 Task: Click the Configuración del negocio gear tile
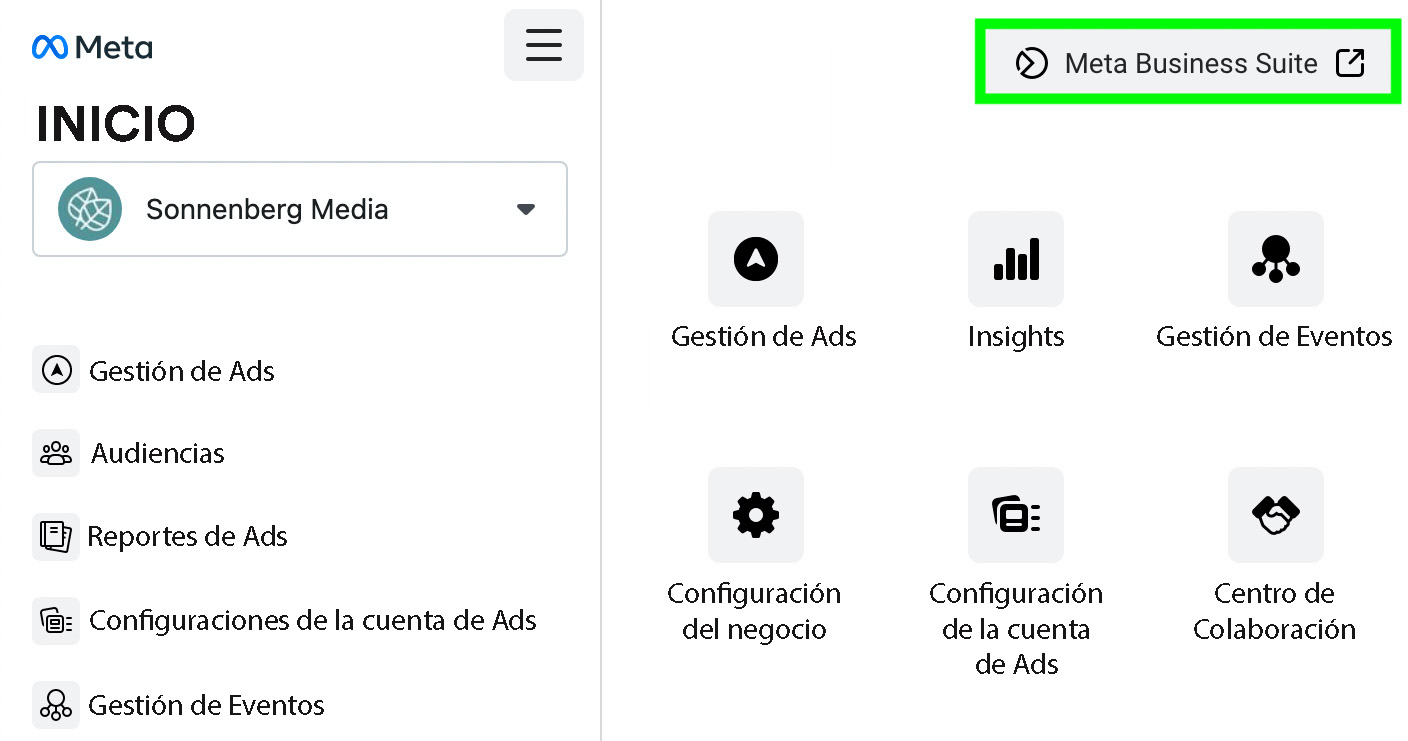tap(756, 515)
